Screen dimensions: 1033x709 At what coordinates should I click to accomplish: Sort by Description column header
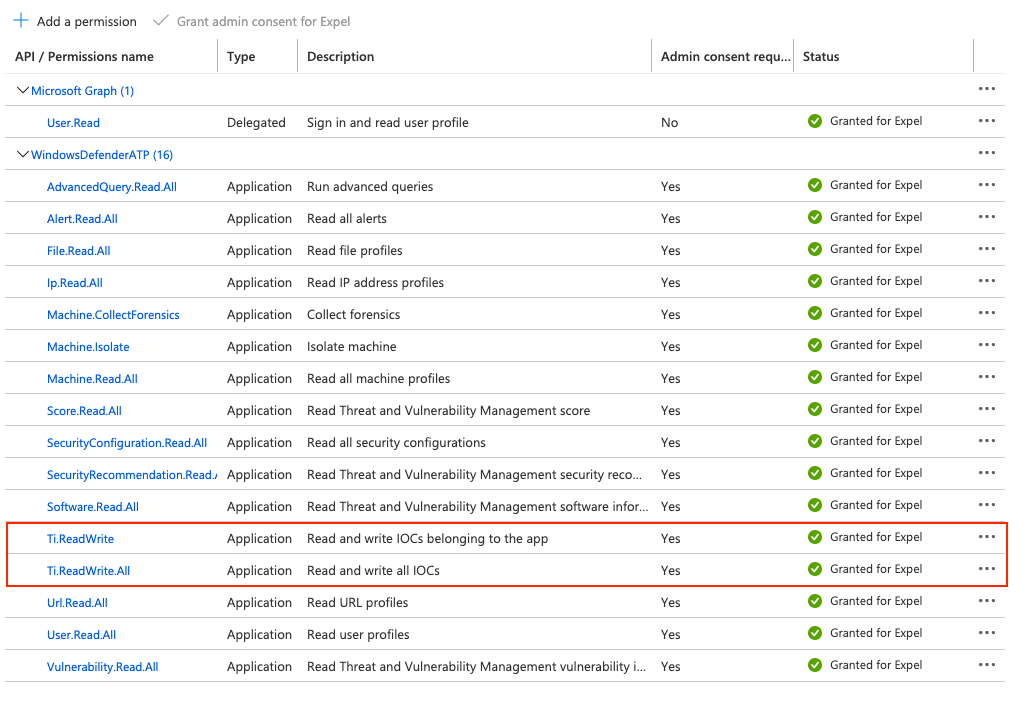coord(341,57)
